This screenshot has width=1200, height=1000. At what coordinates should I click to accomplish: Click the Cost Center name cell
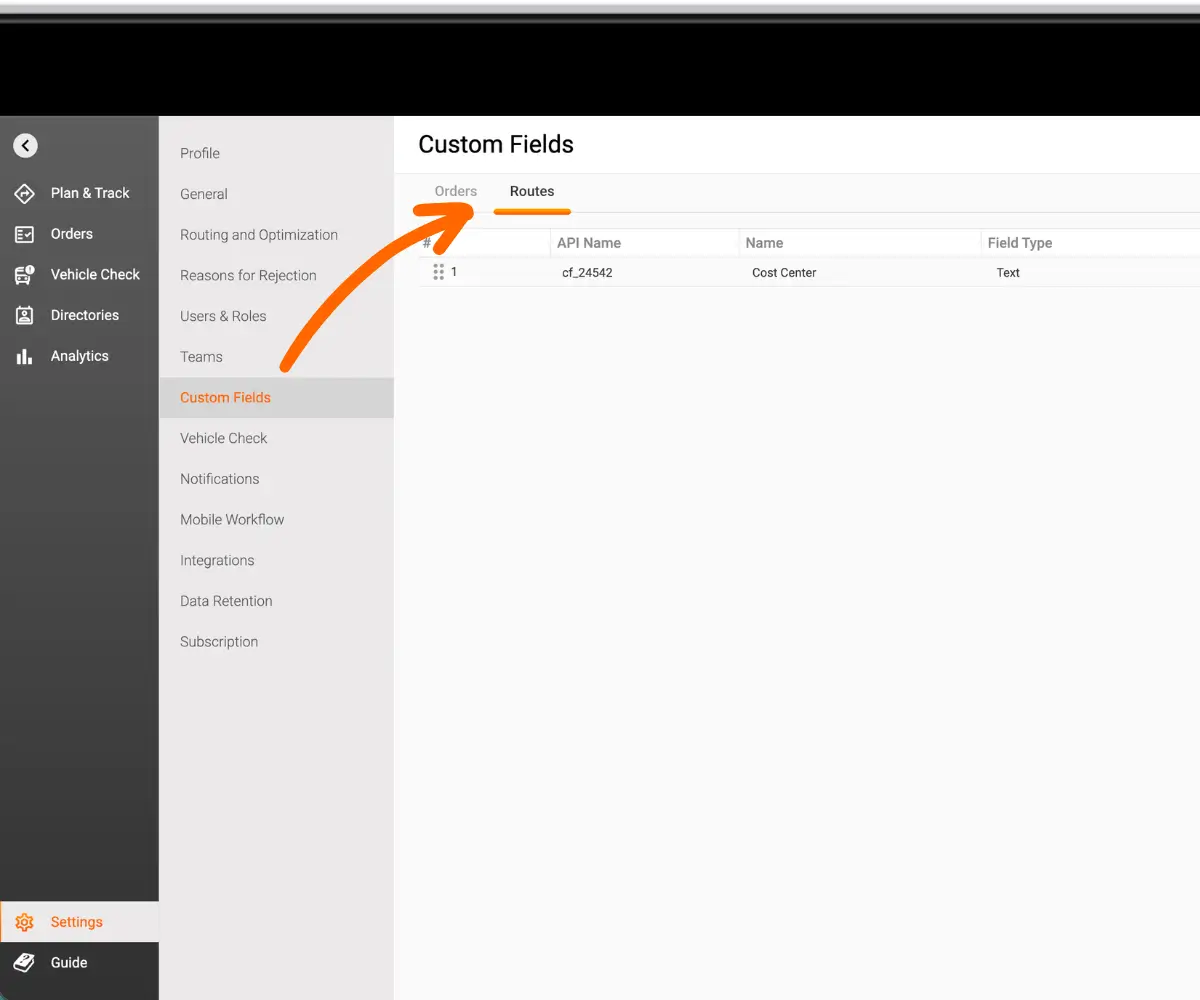point(784,272)
